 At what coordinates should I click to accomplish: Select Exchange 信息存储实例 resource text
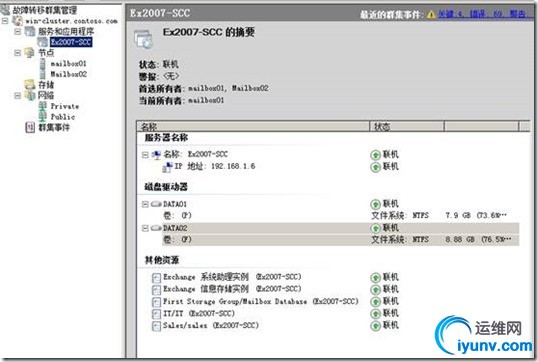[232, 289]
